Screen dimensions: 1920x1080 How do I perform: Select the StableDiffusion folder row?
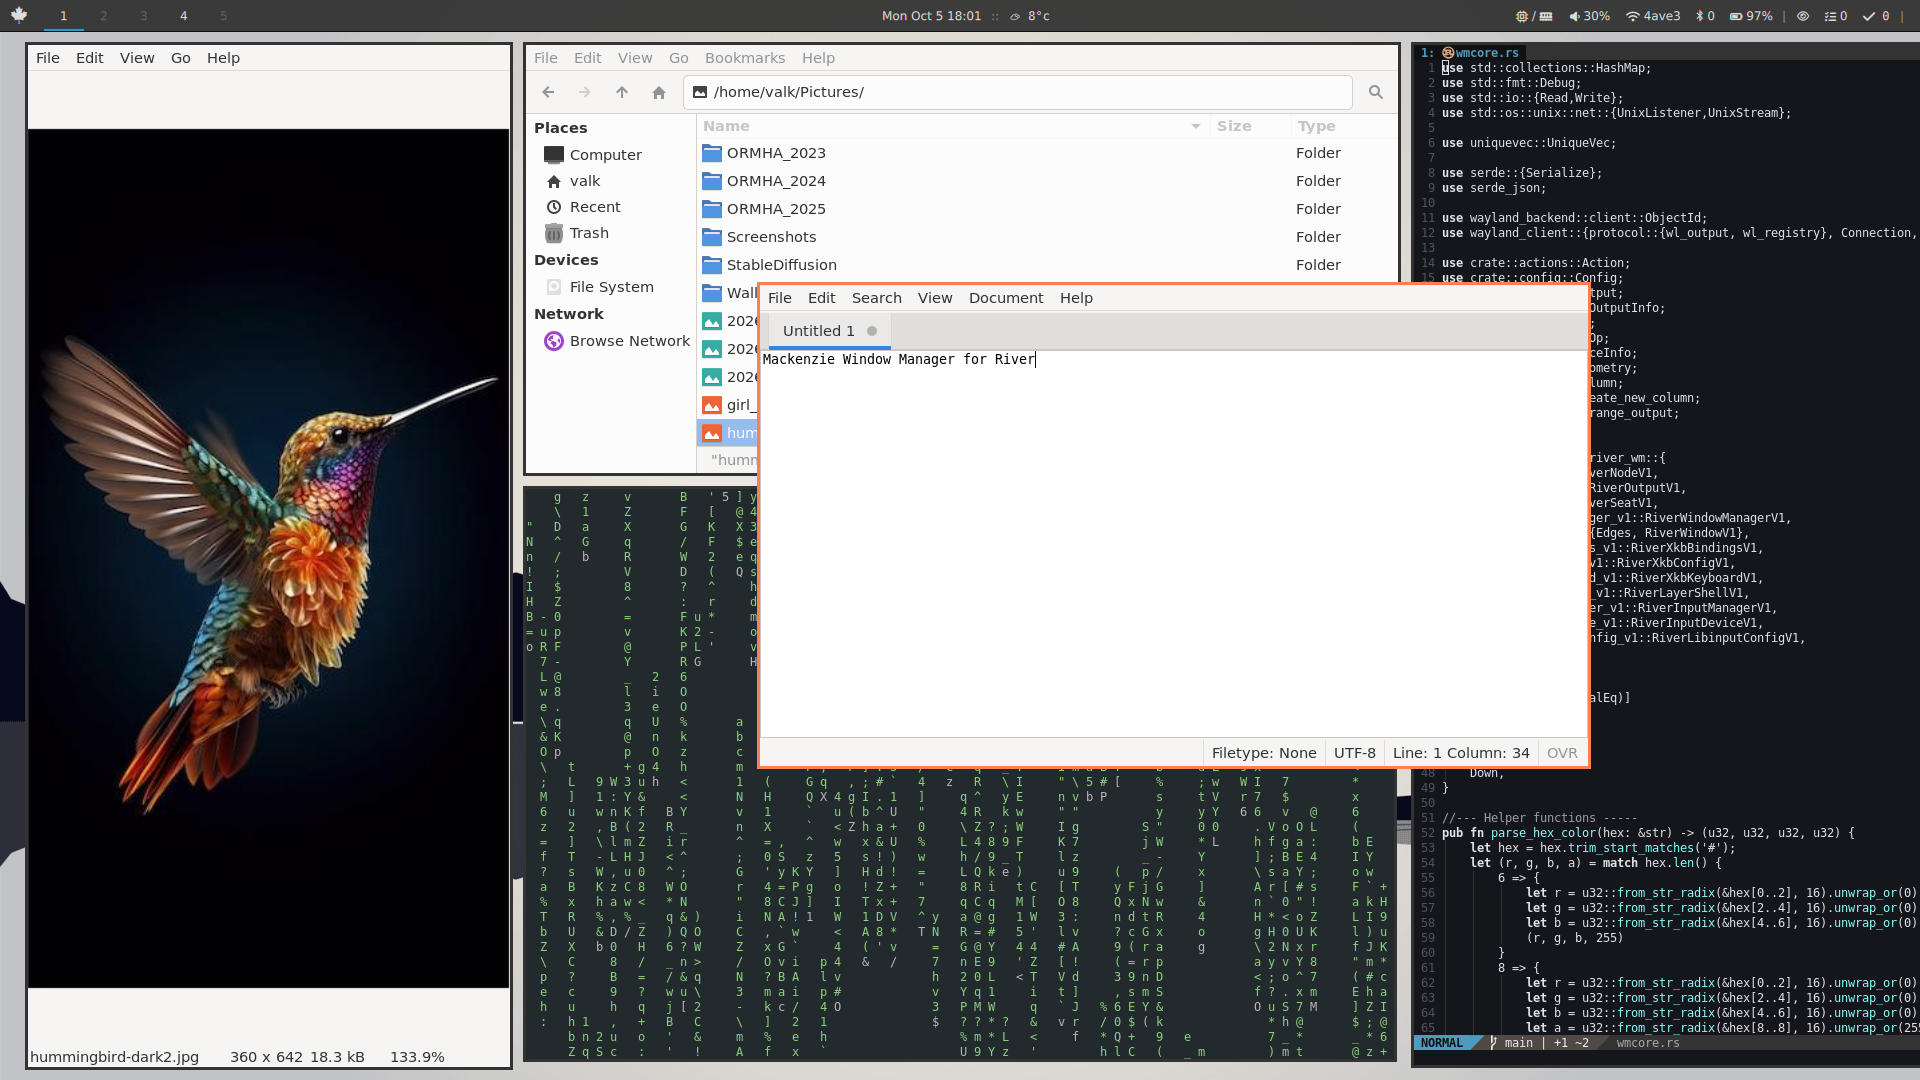[x=1047, y=265]
